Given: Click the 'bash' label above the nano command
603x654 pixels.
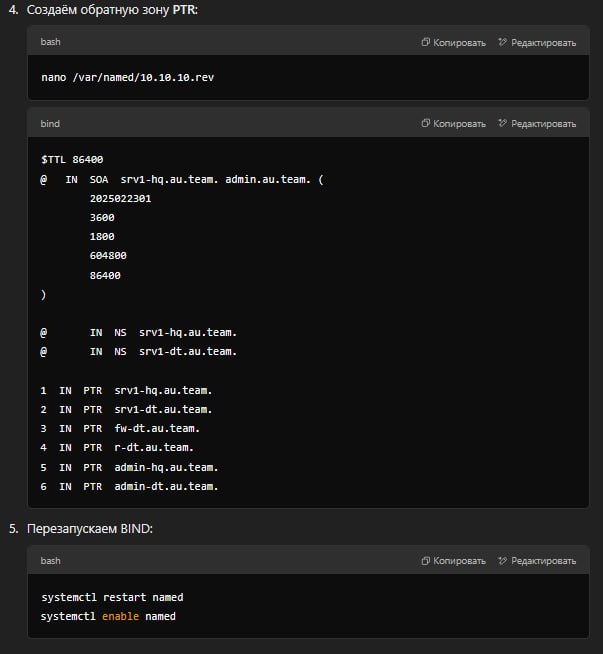Looking at the screenshot, I should click(50, 42).
